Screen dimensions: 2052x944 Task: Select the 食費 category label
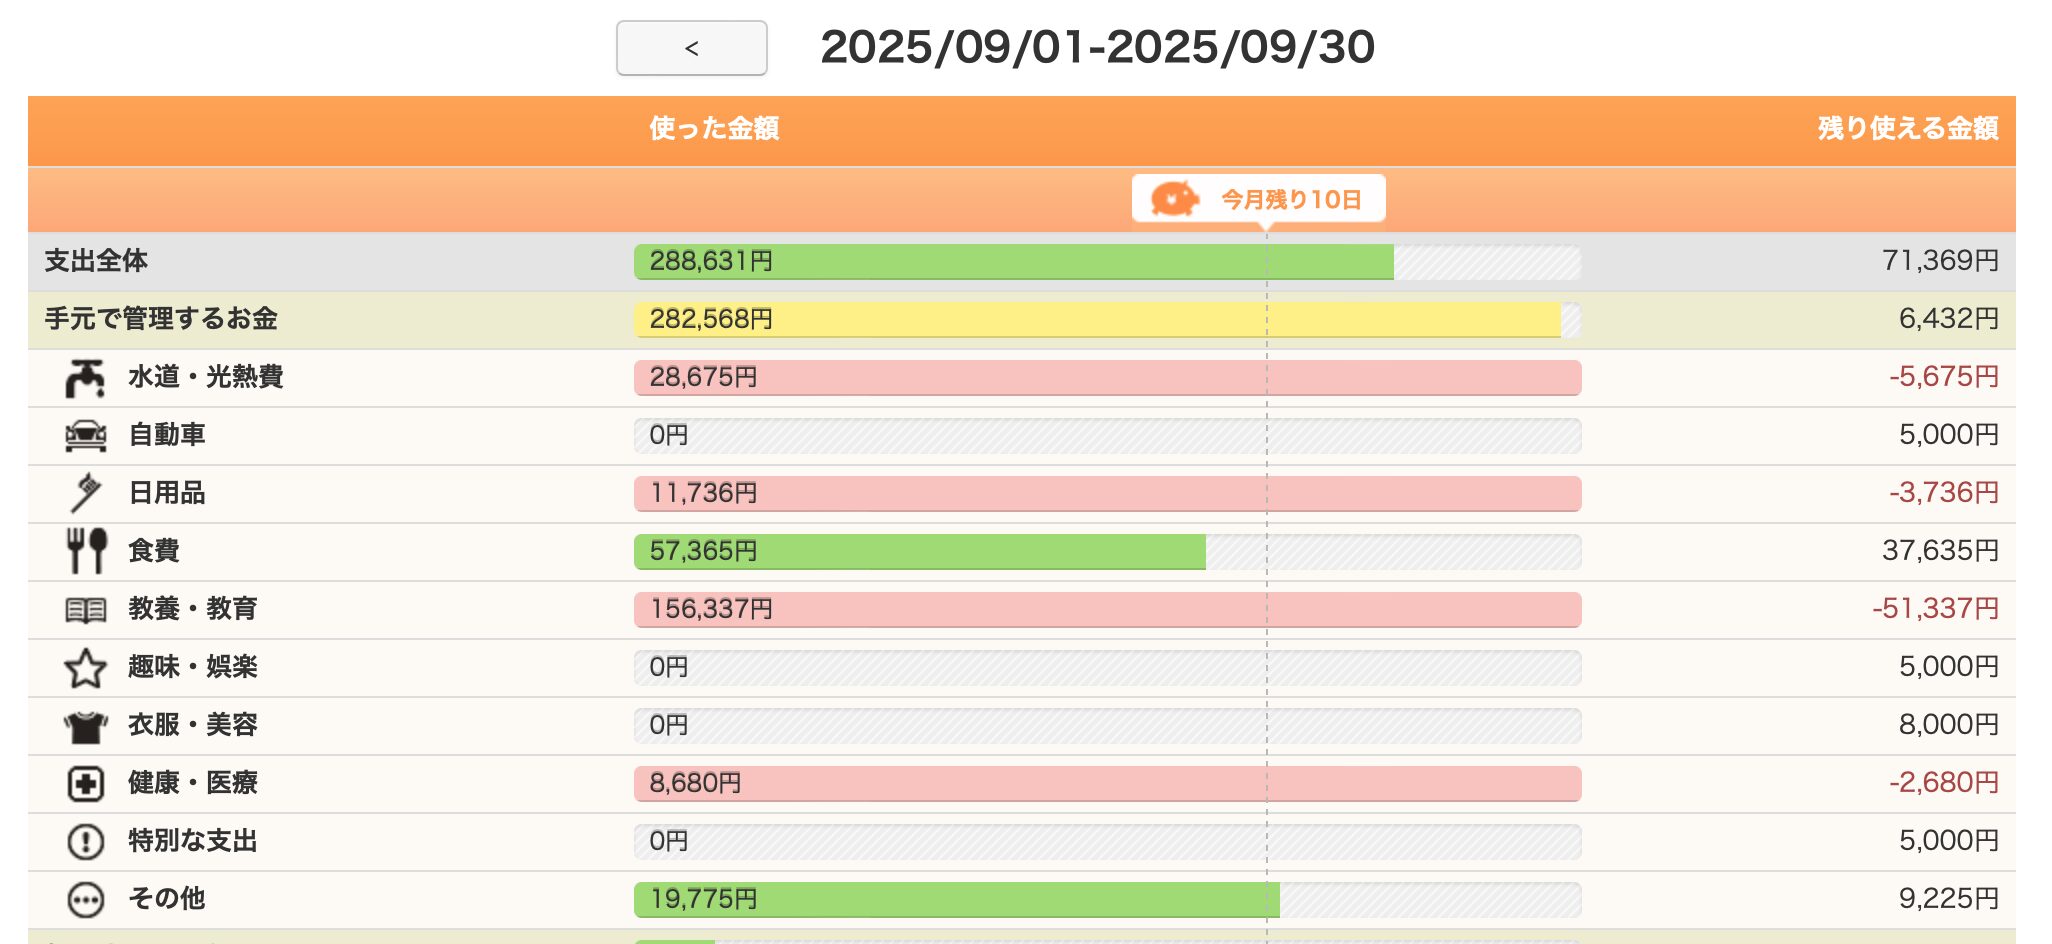[x=154, y=551]
